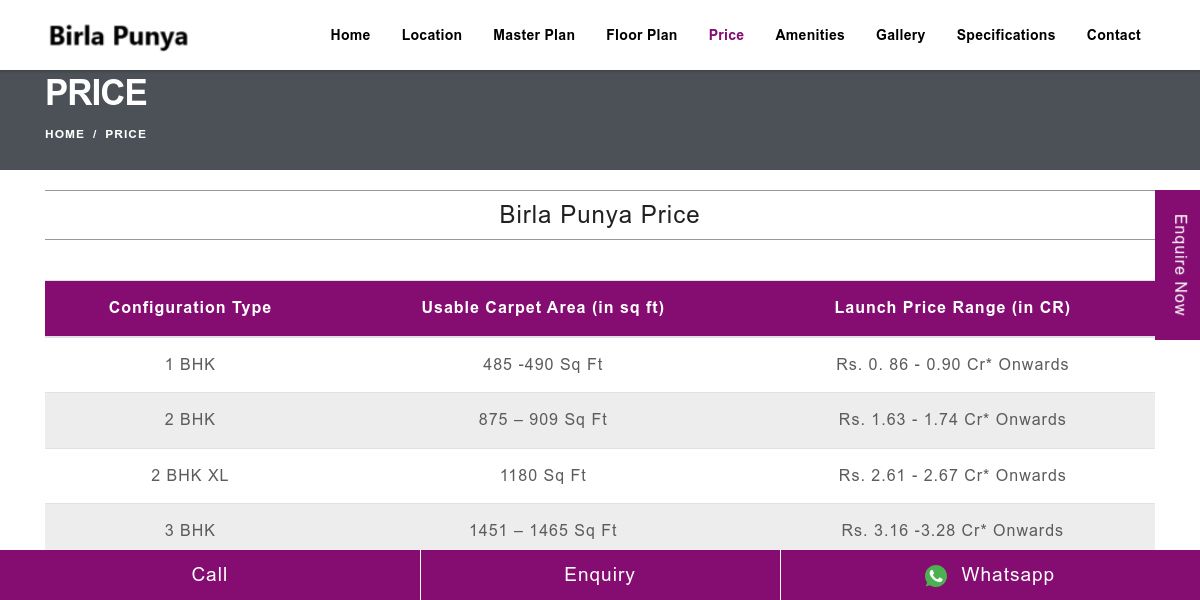Select the Price menu item
This screenshot has width=1200, height=600.
[x=726, y=35]
